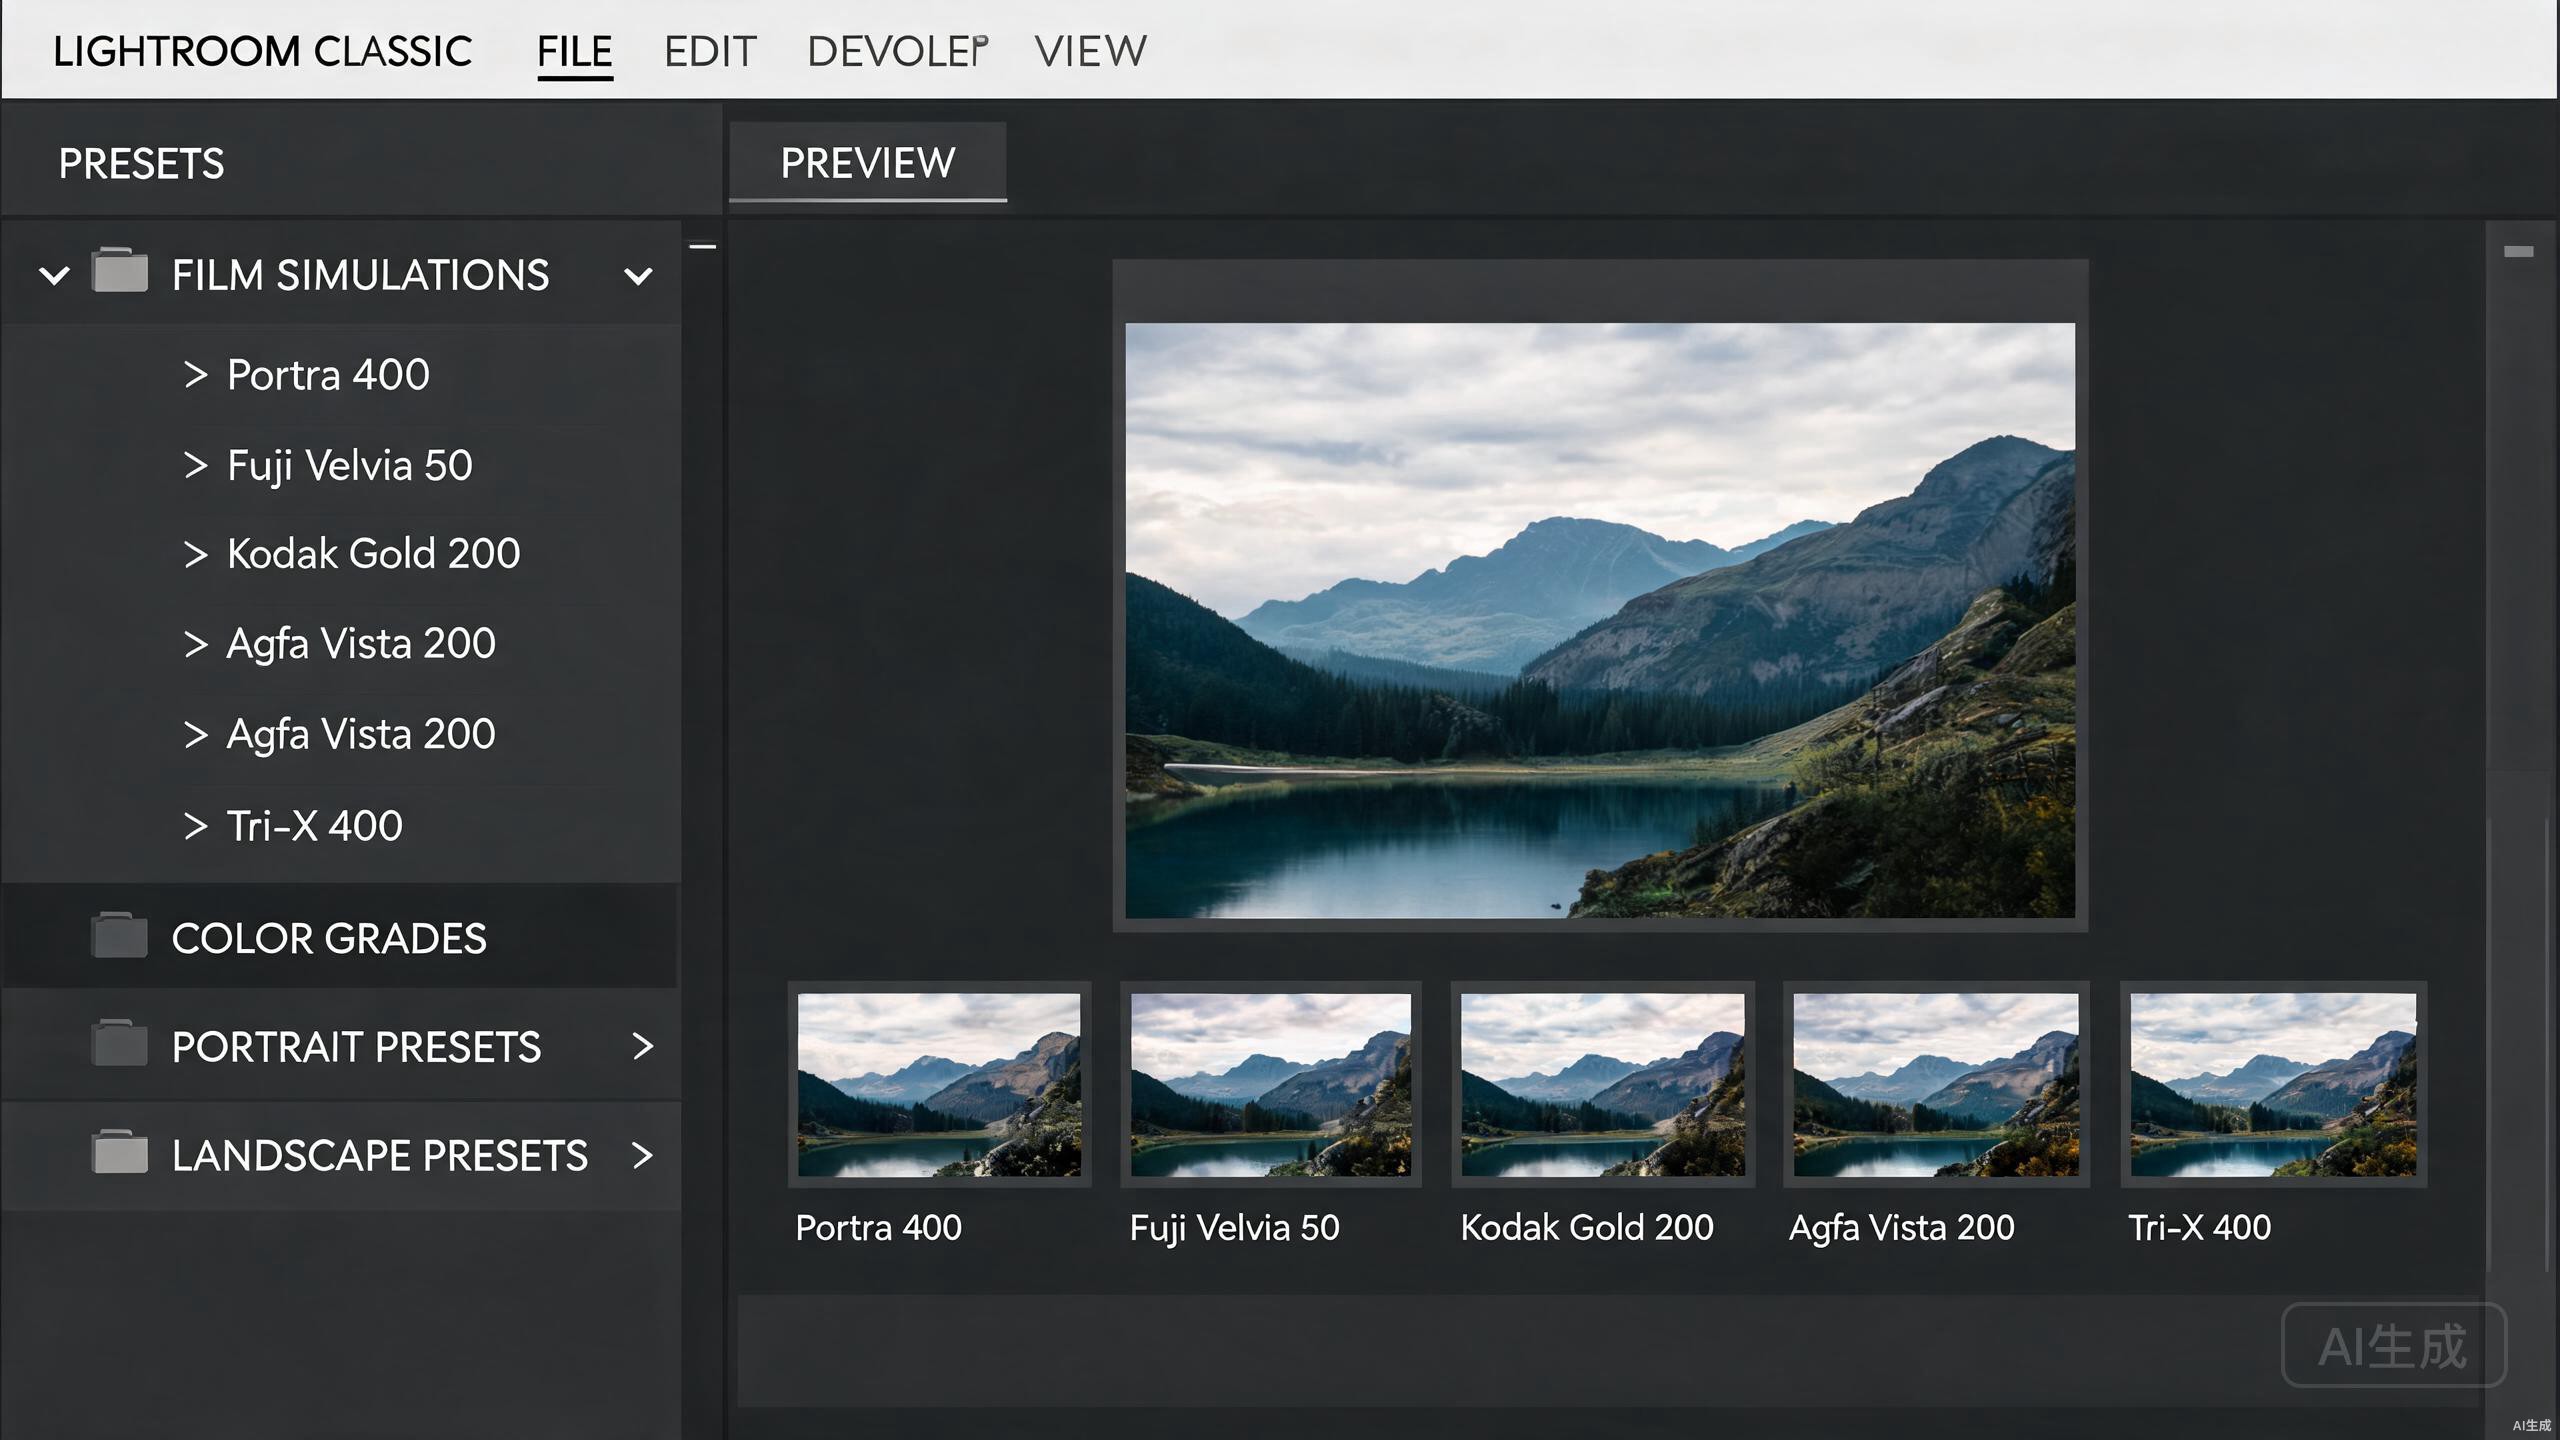Click the Portrait Presets folder icon
The image size is (2560, 1440).
click(x=120, y=1043)
